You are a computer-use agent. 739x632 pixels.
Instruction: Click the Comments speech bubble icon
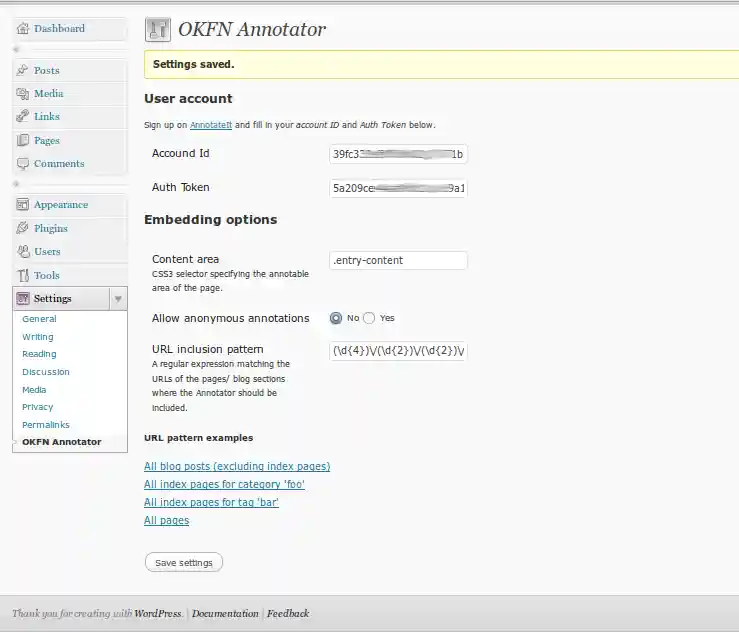[x=23, y=164]
